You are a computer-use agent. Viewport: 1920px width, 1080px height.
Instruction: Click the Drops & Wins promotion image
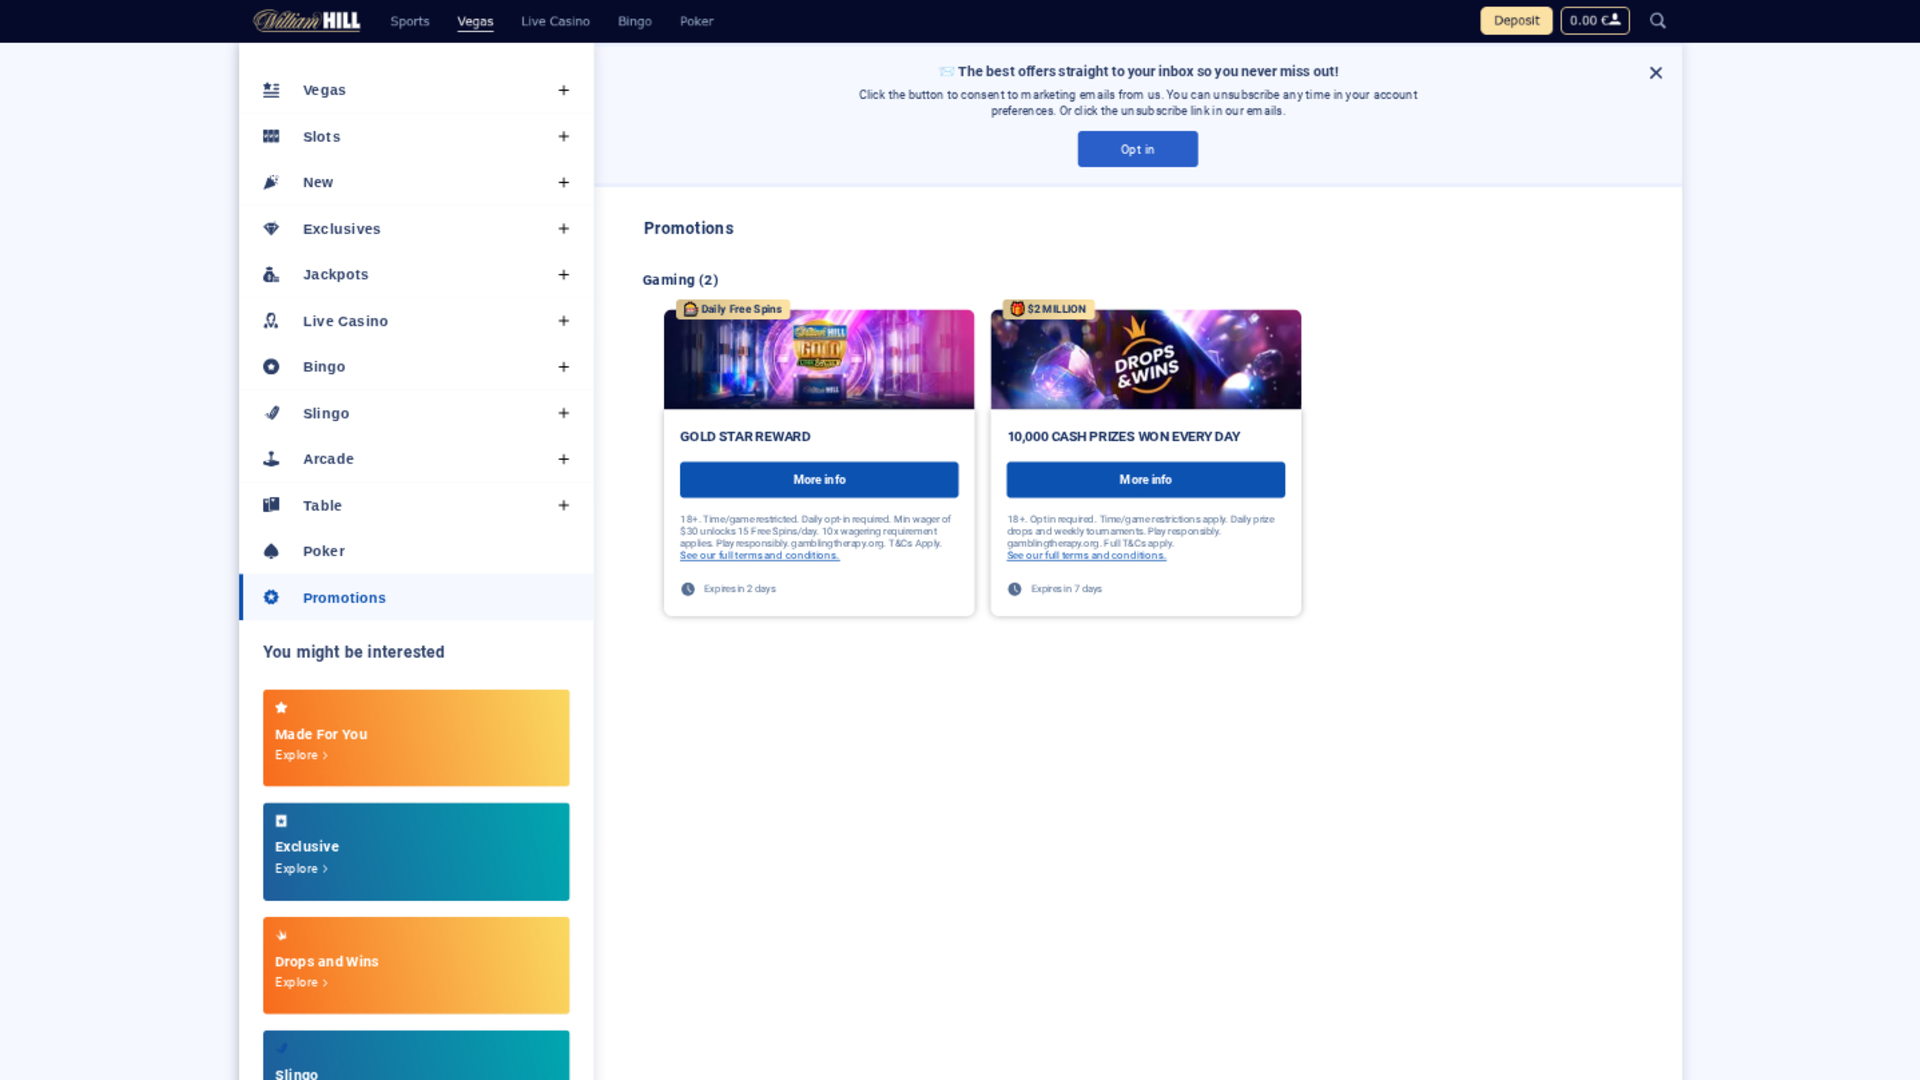point(1144,359)
